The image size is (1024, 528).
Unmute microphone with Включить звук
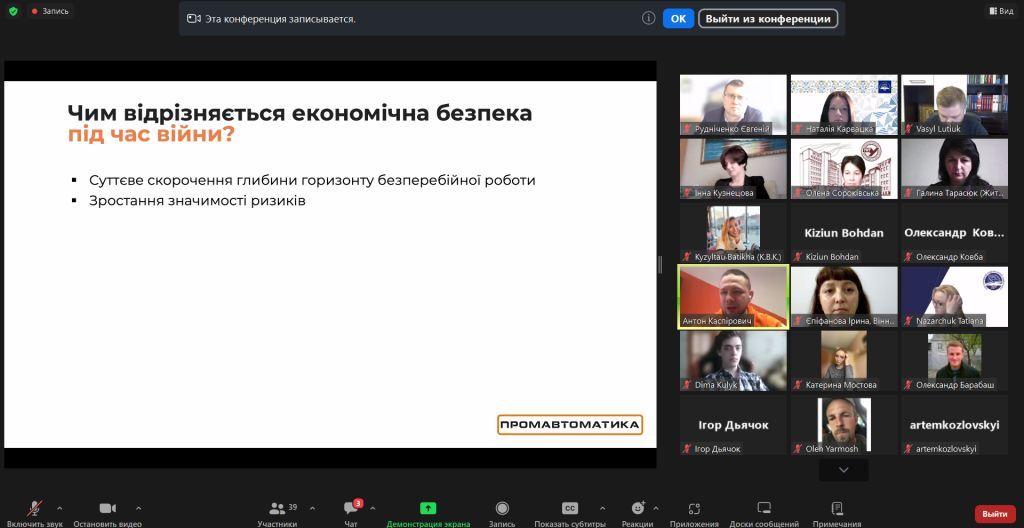(x=35, y=514)
